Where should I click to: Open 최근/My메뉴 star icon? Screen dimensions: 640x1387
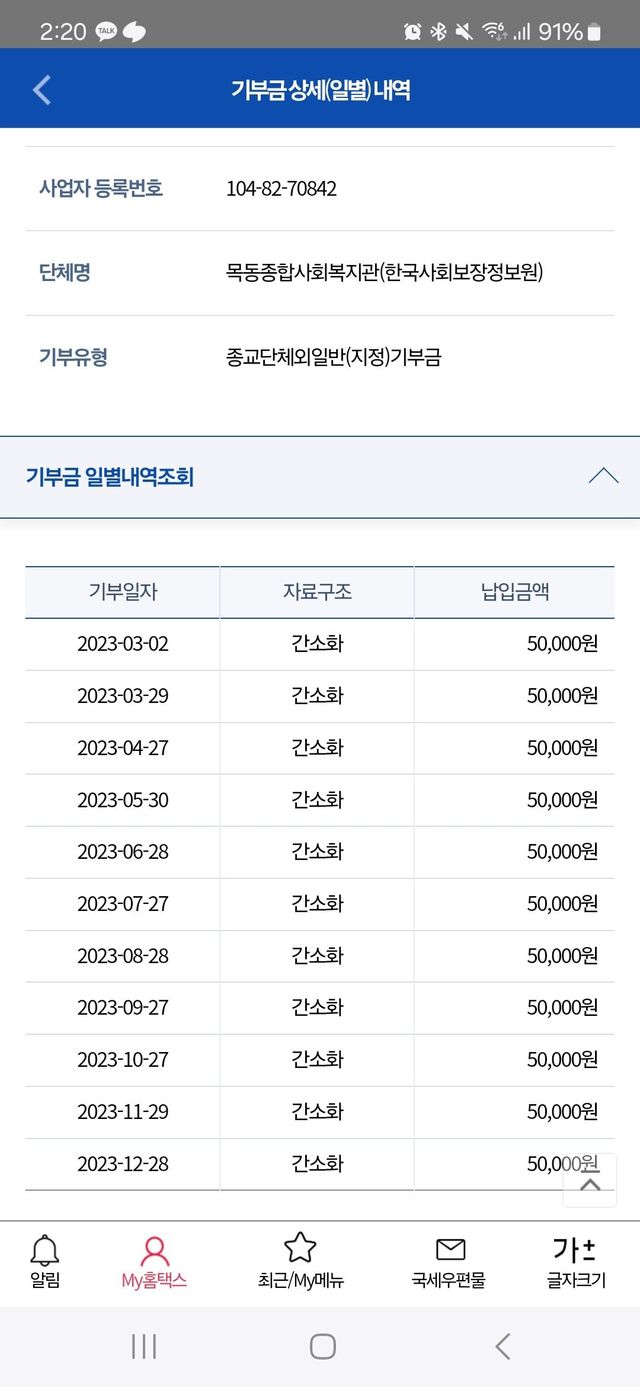coord(300,1248)
